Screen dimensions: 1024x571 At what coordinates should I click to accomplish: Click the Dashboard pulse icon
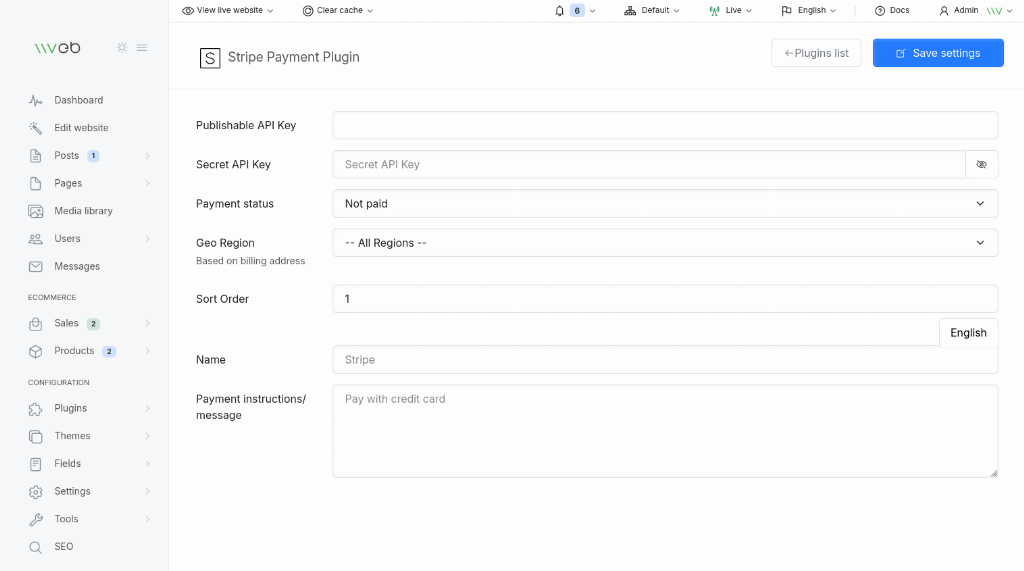point(35,100)
